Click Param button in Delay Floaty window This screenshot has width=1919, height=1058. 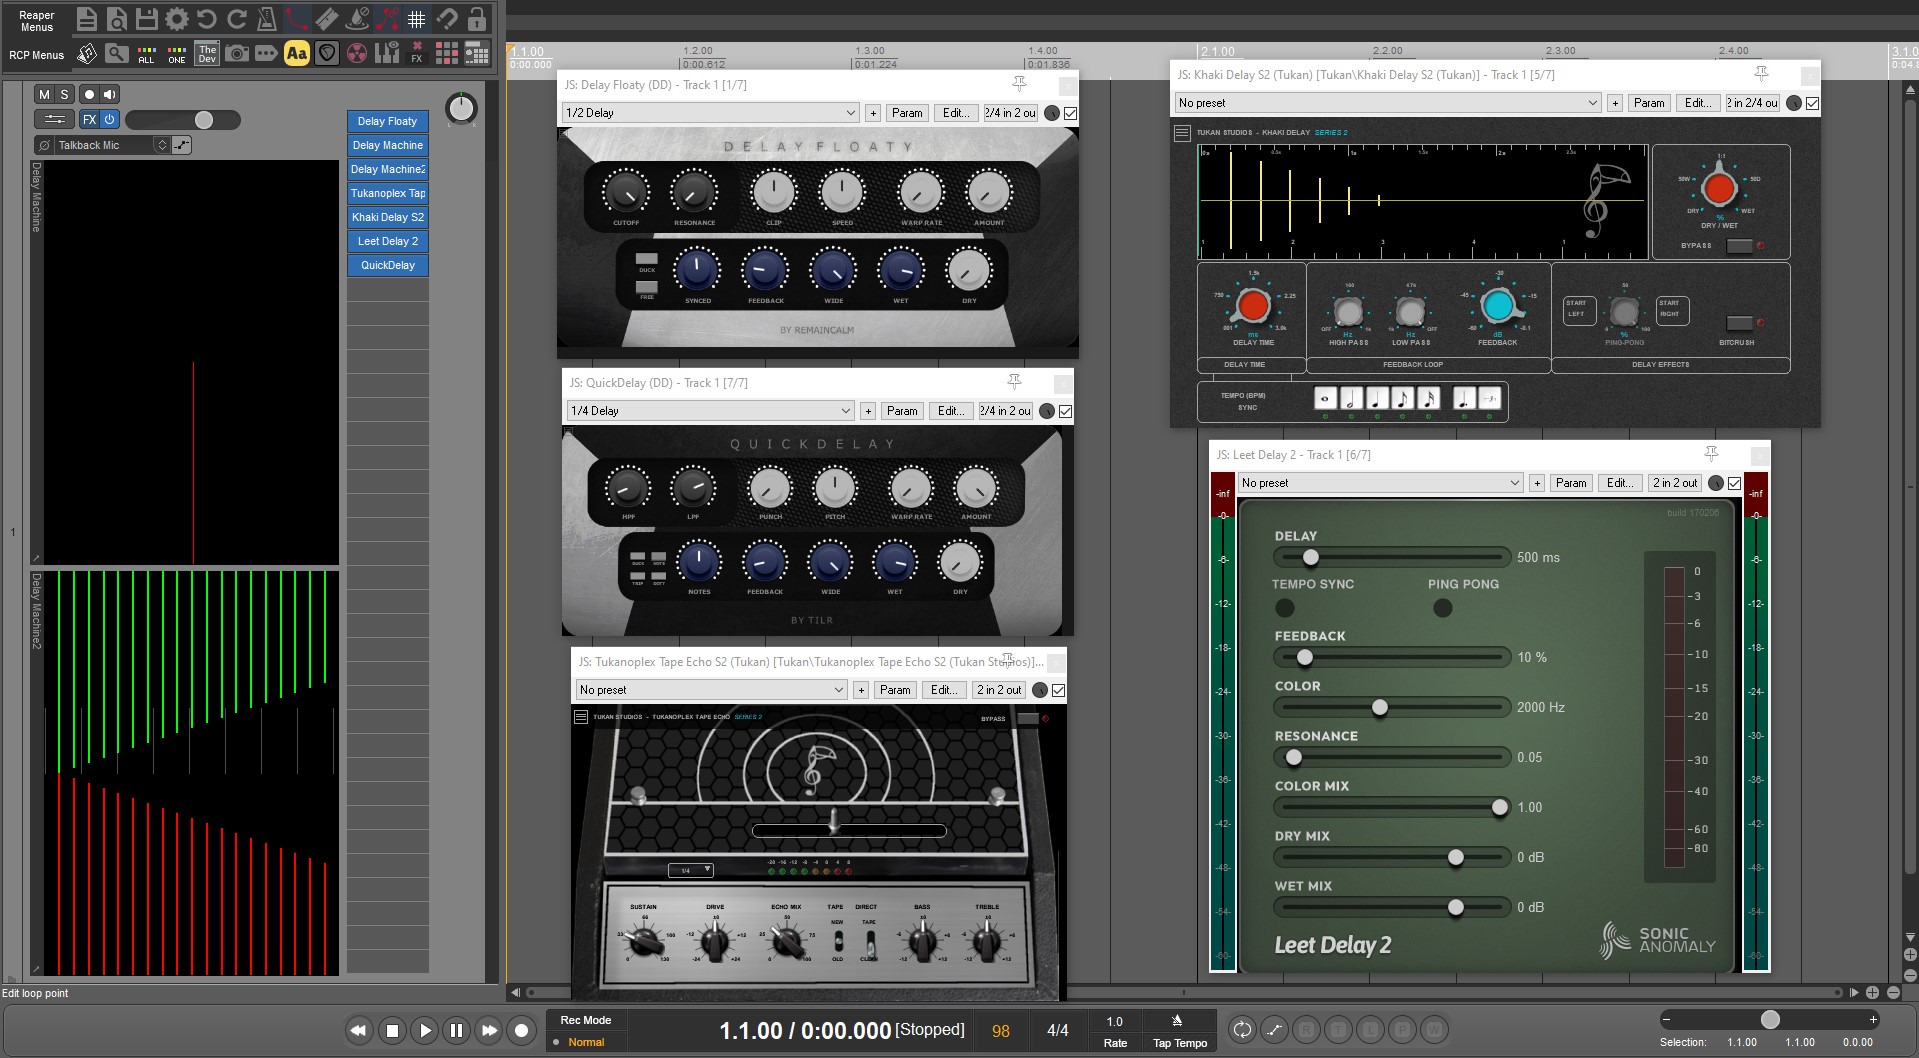[x=907, y=113]
